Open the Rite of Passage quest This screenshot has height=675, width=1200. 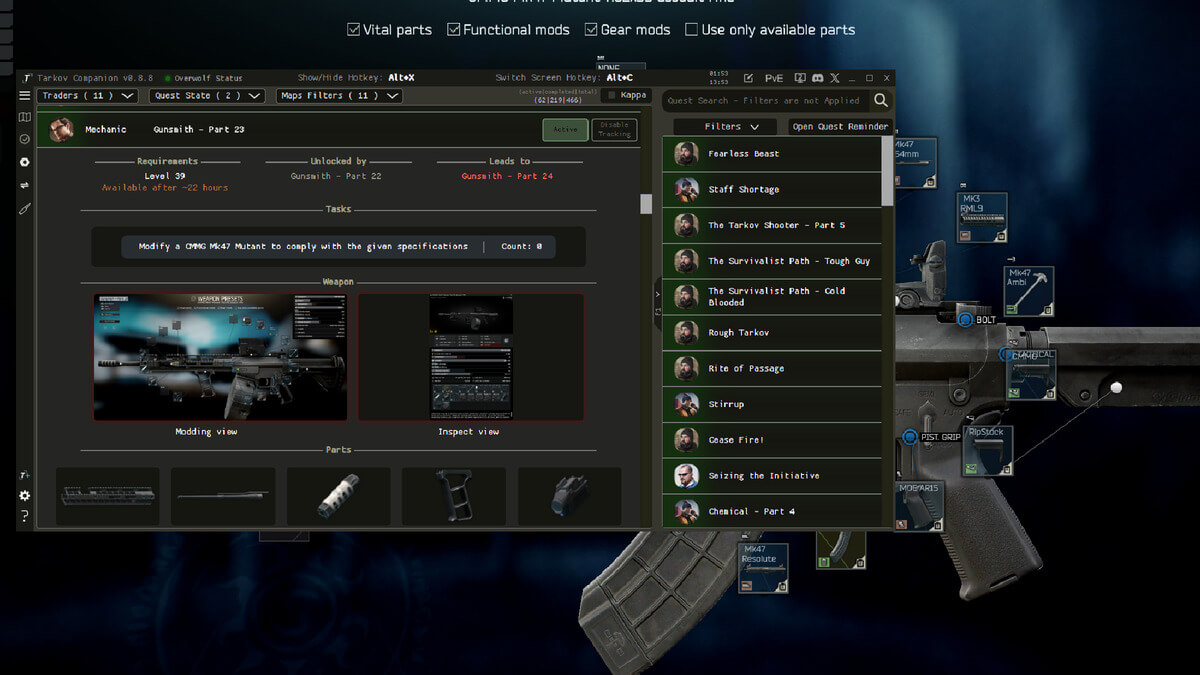[772, 369]
